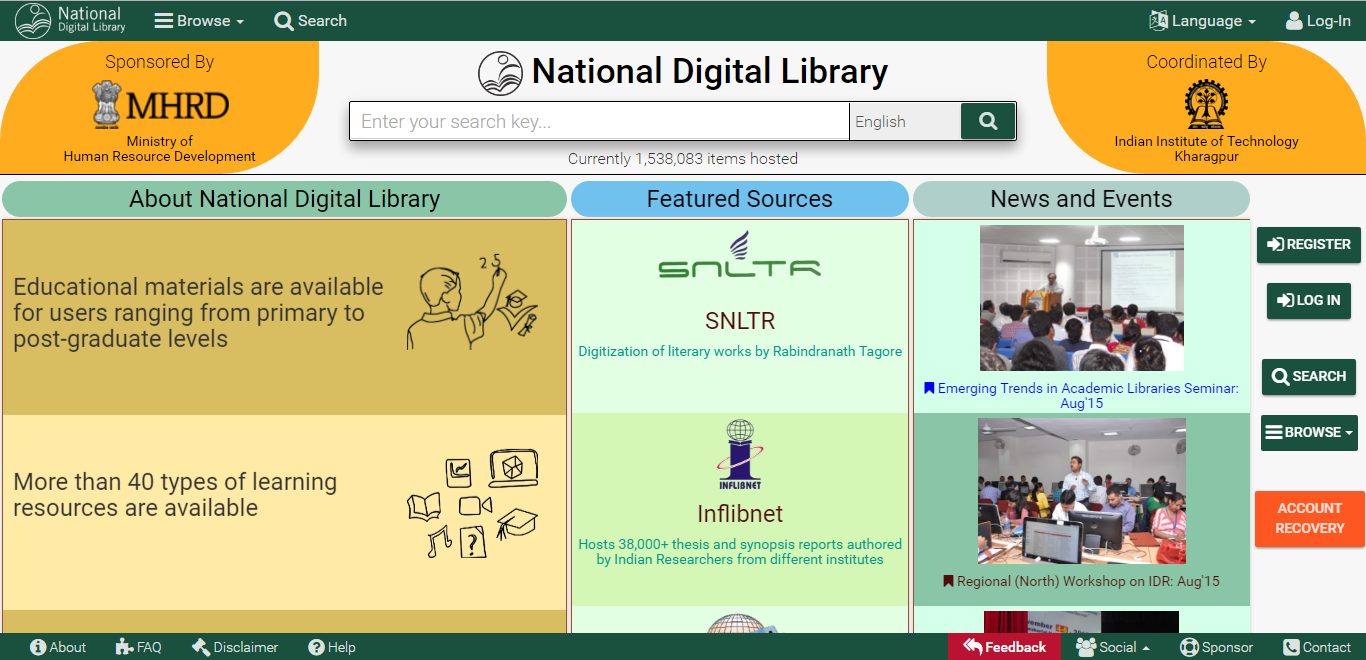The image size is (1366, 660).
Task: Click the LOG IN side button
Action: (1308, 301)
